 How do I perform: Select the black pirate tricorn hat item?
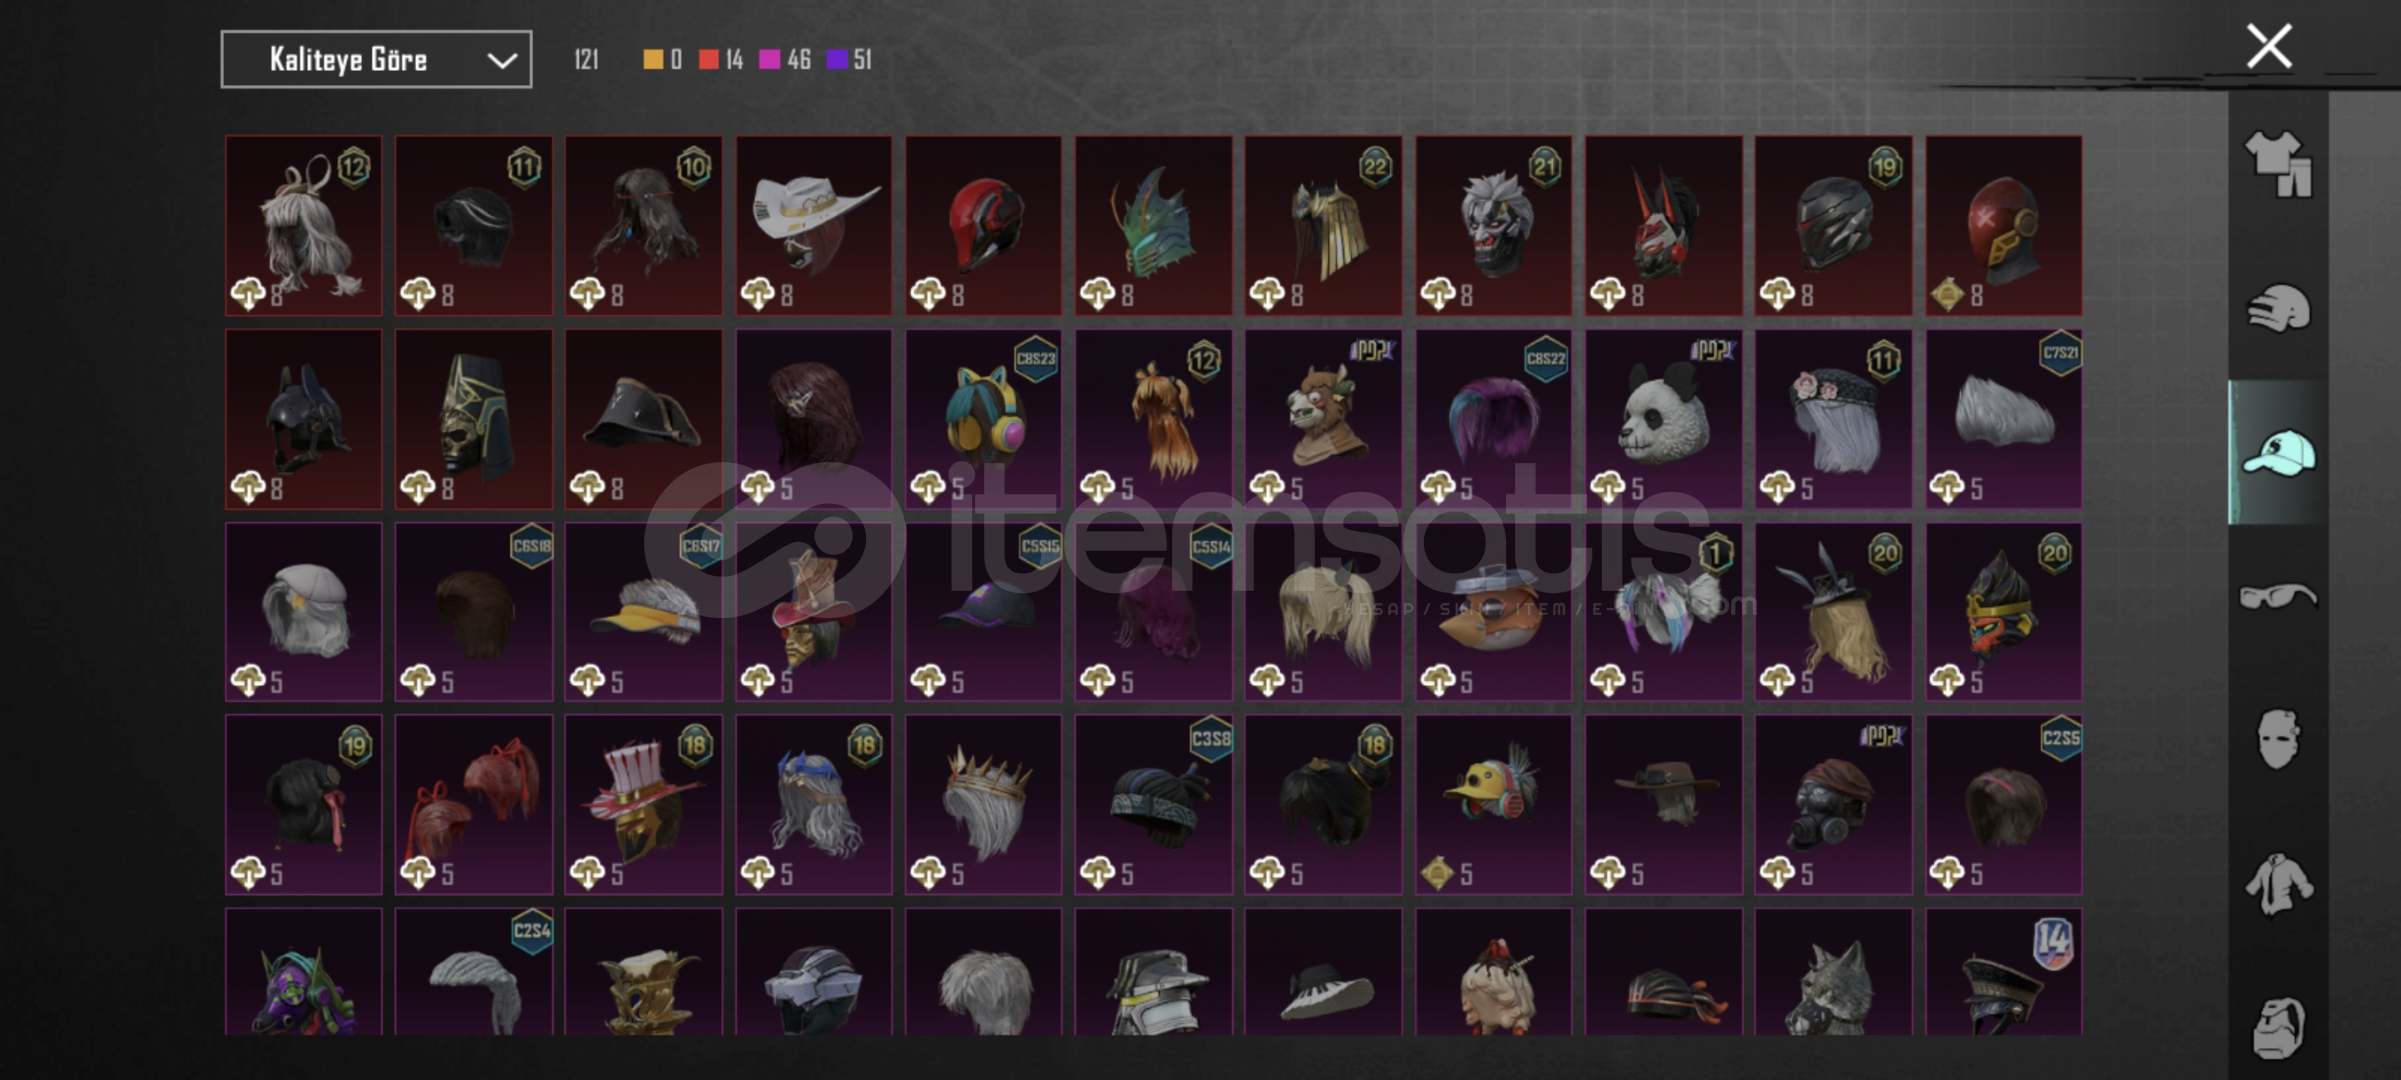[x=643, y=420]
